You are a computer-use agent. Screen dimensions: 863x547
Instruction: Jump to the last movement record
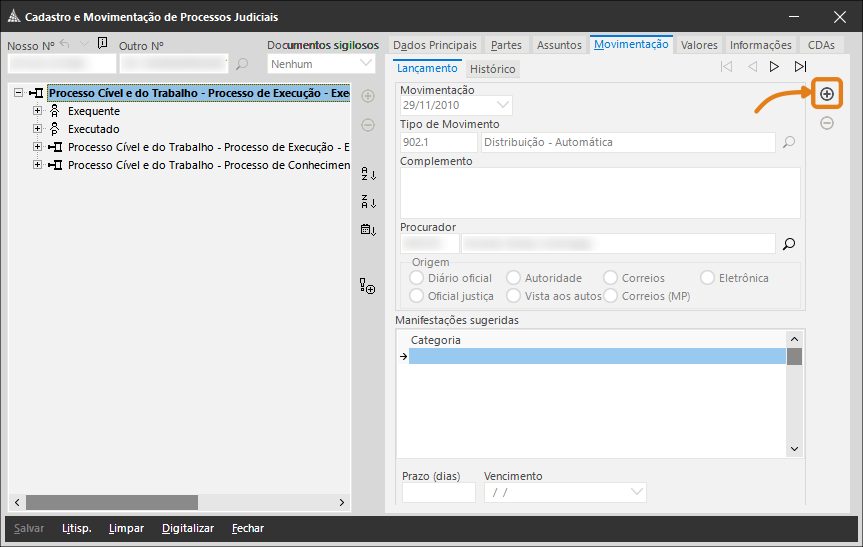(800, 67)
